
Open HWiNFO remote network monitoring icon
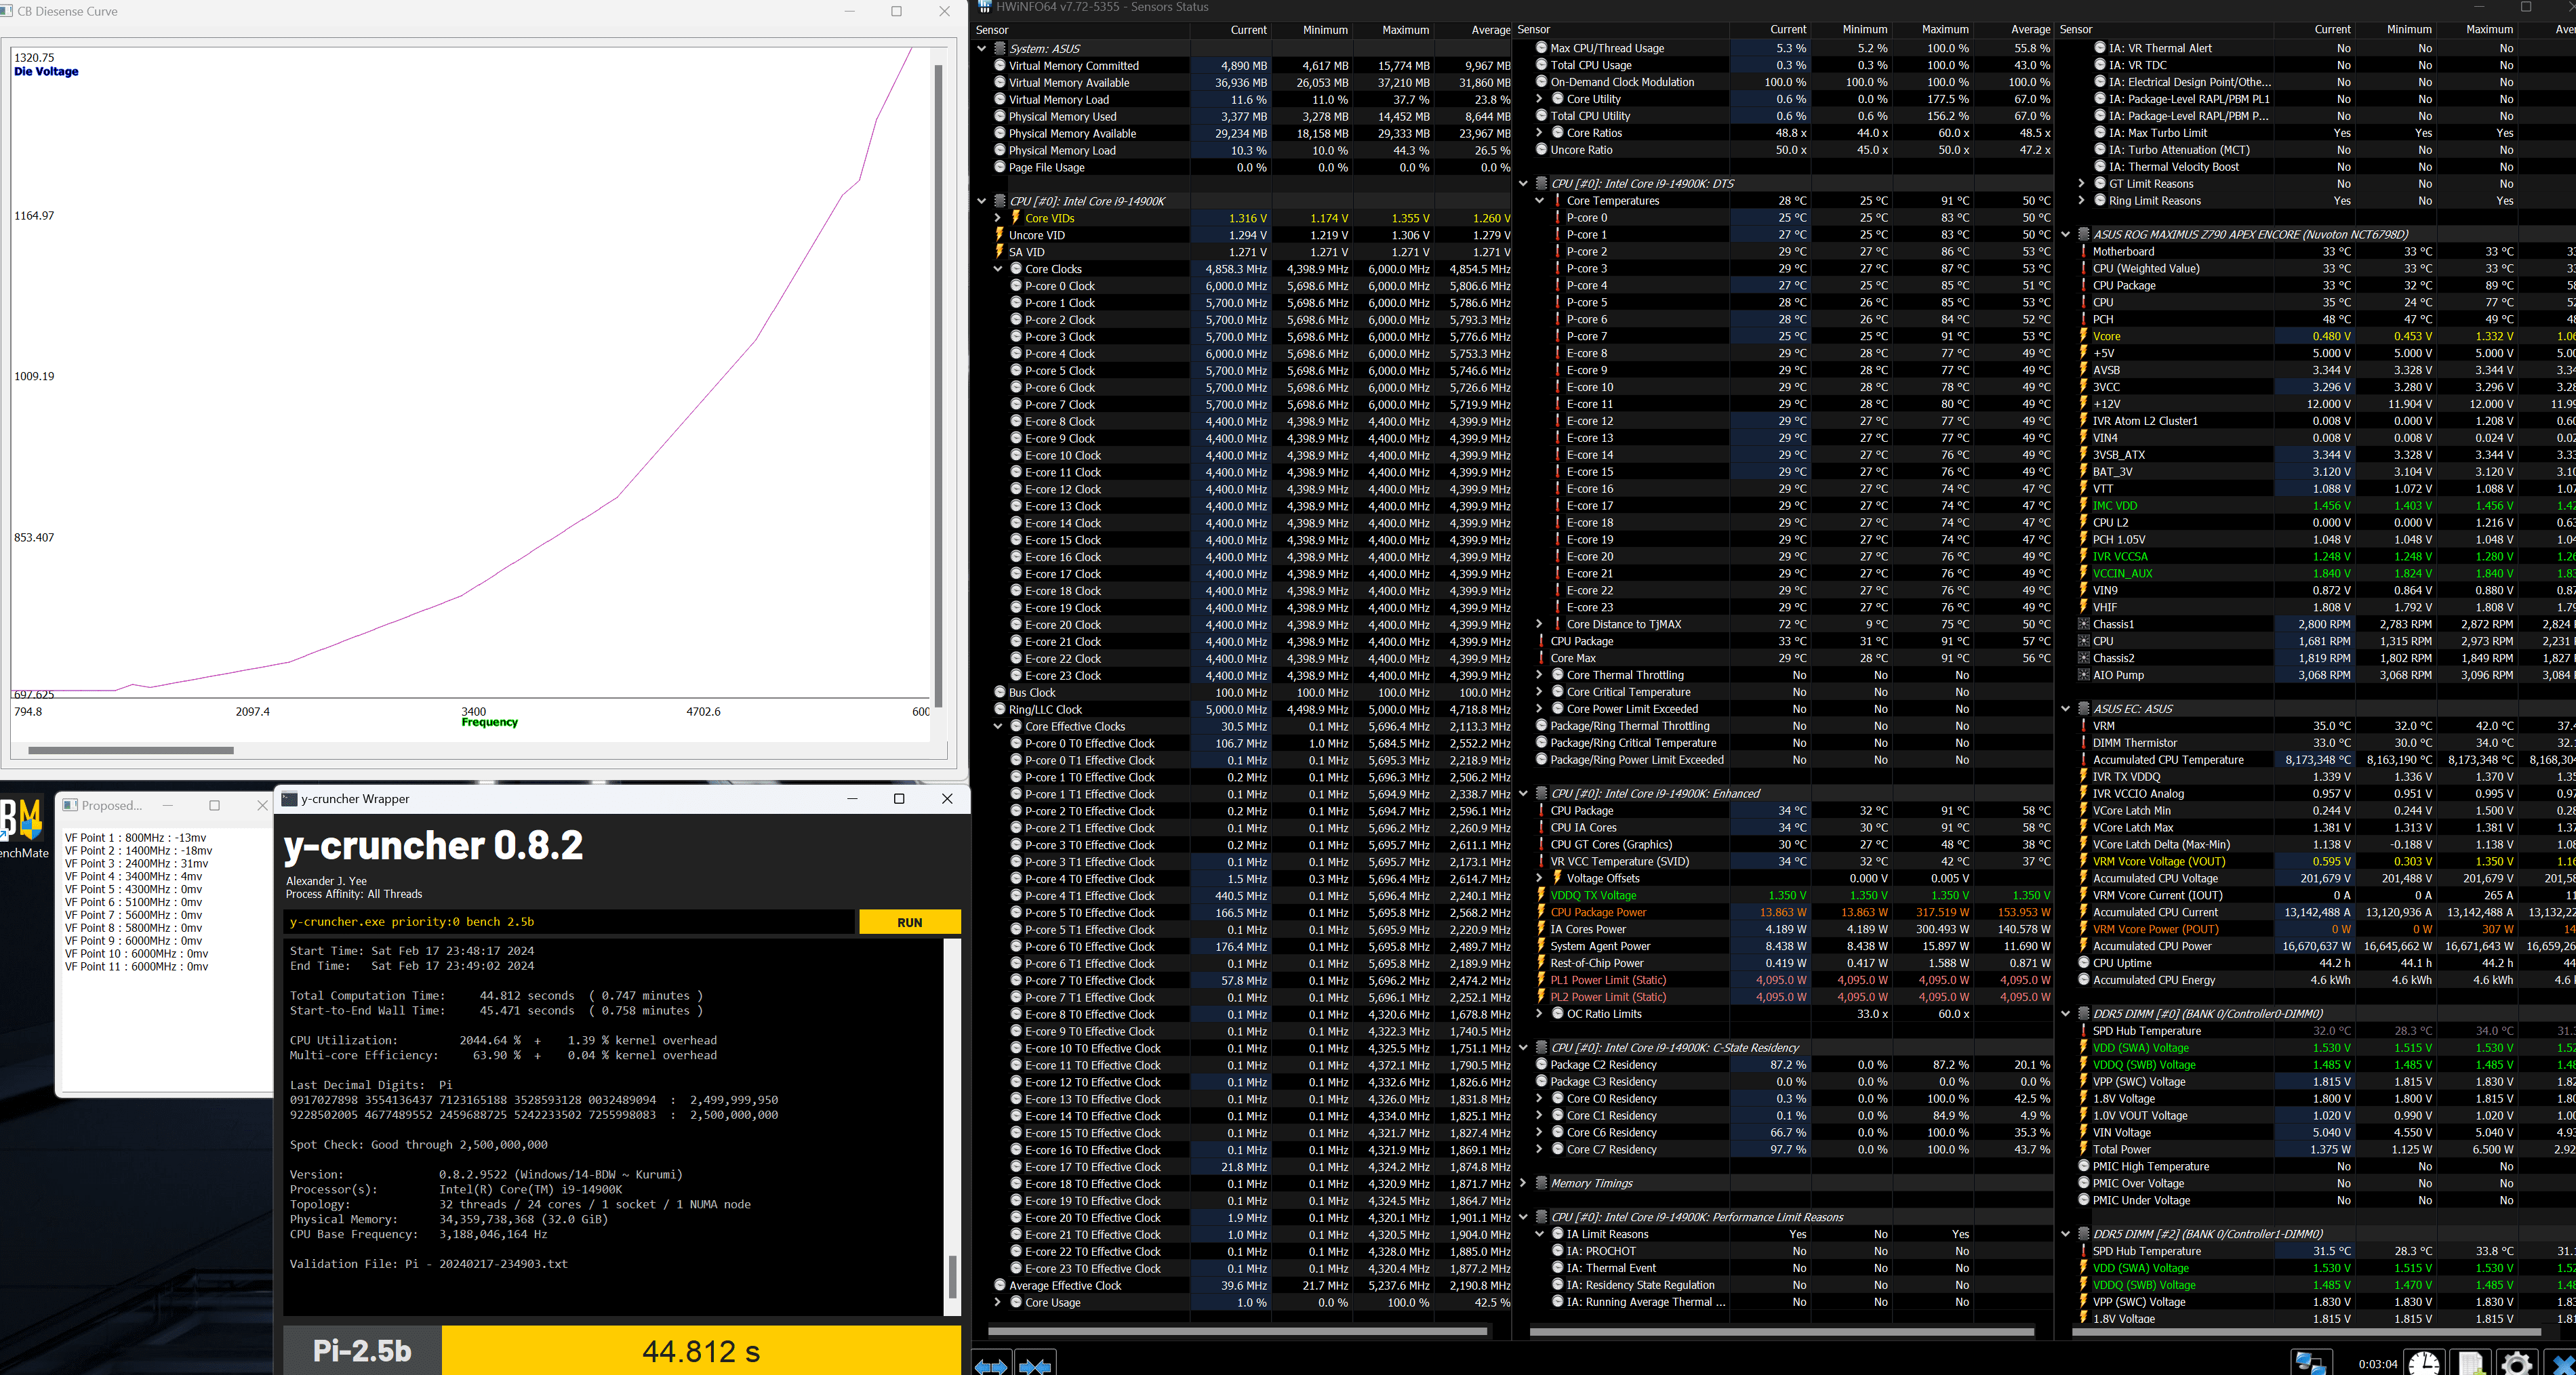[2311, 1363]
